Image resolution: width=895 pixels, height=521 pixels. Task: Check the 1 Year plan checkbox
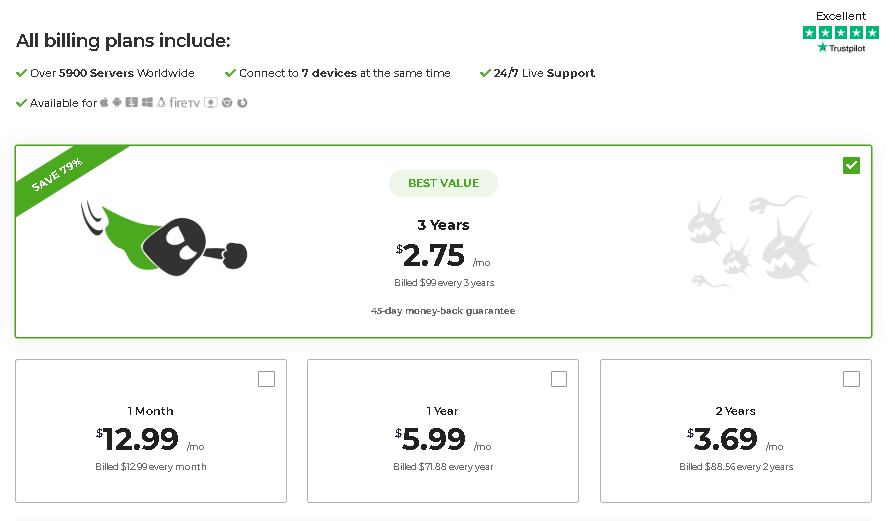point(559,379)
